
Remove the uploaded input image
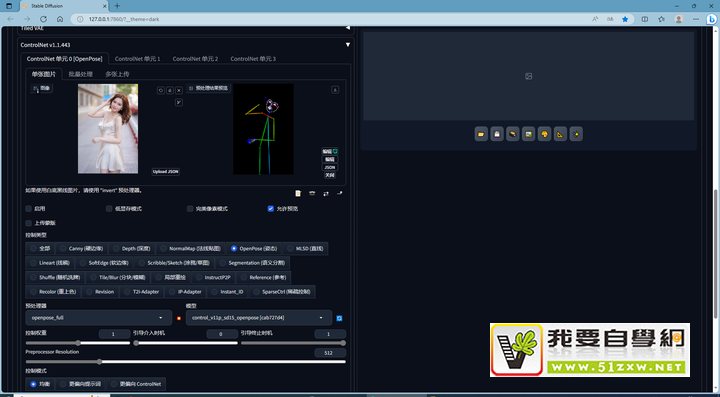[x=179, y=90]
